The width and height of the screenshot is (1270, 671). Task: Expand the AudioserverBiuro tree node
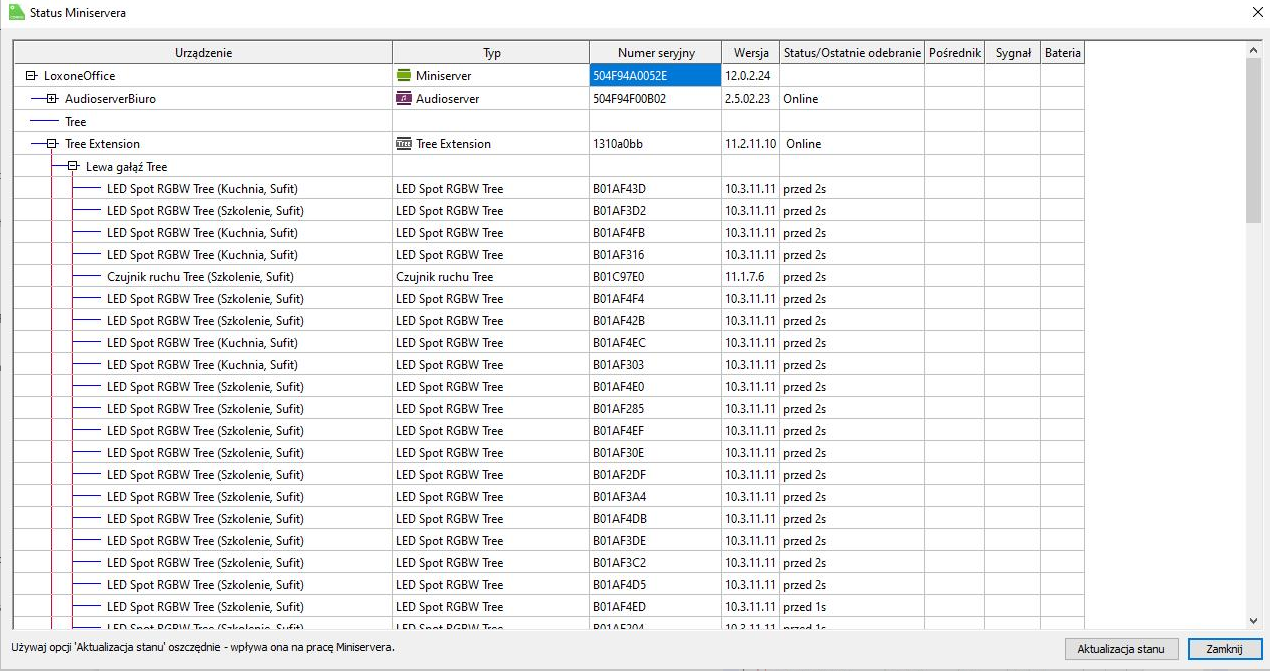click(x=52, y=98)
